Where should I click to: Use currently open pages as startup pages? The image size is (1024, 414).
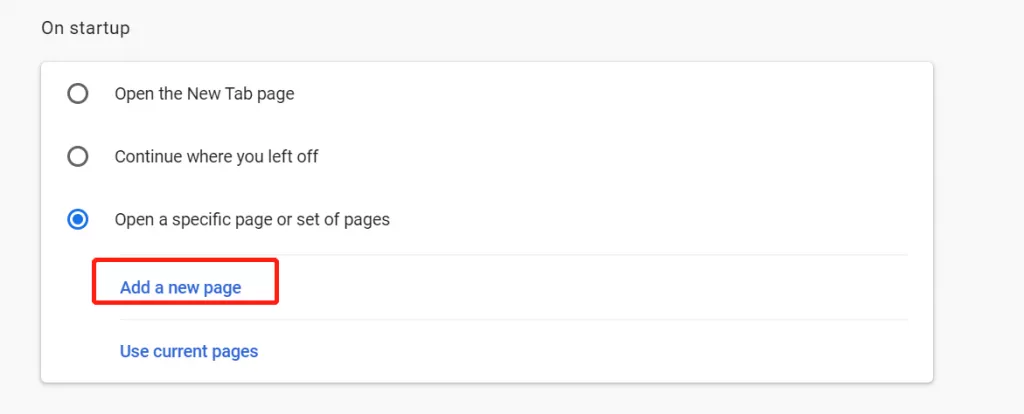189,351
